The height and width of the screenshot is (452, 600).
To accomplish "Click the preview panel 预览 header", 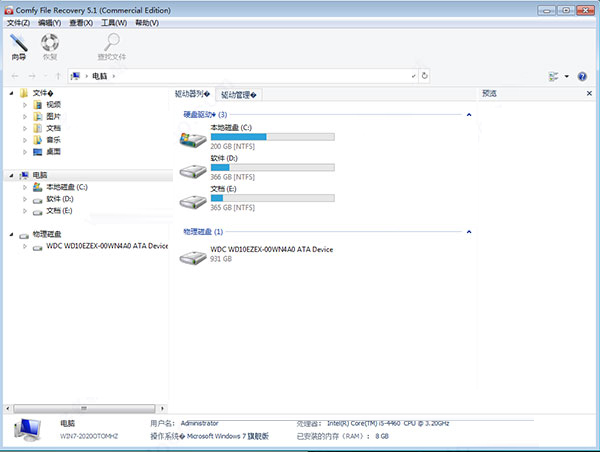I will pyautogui.click(x=489, y=93).
